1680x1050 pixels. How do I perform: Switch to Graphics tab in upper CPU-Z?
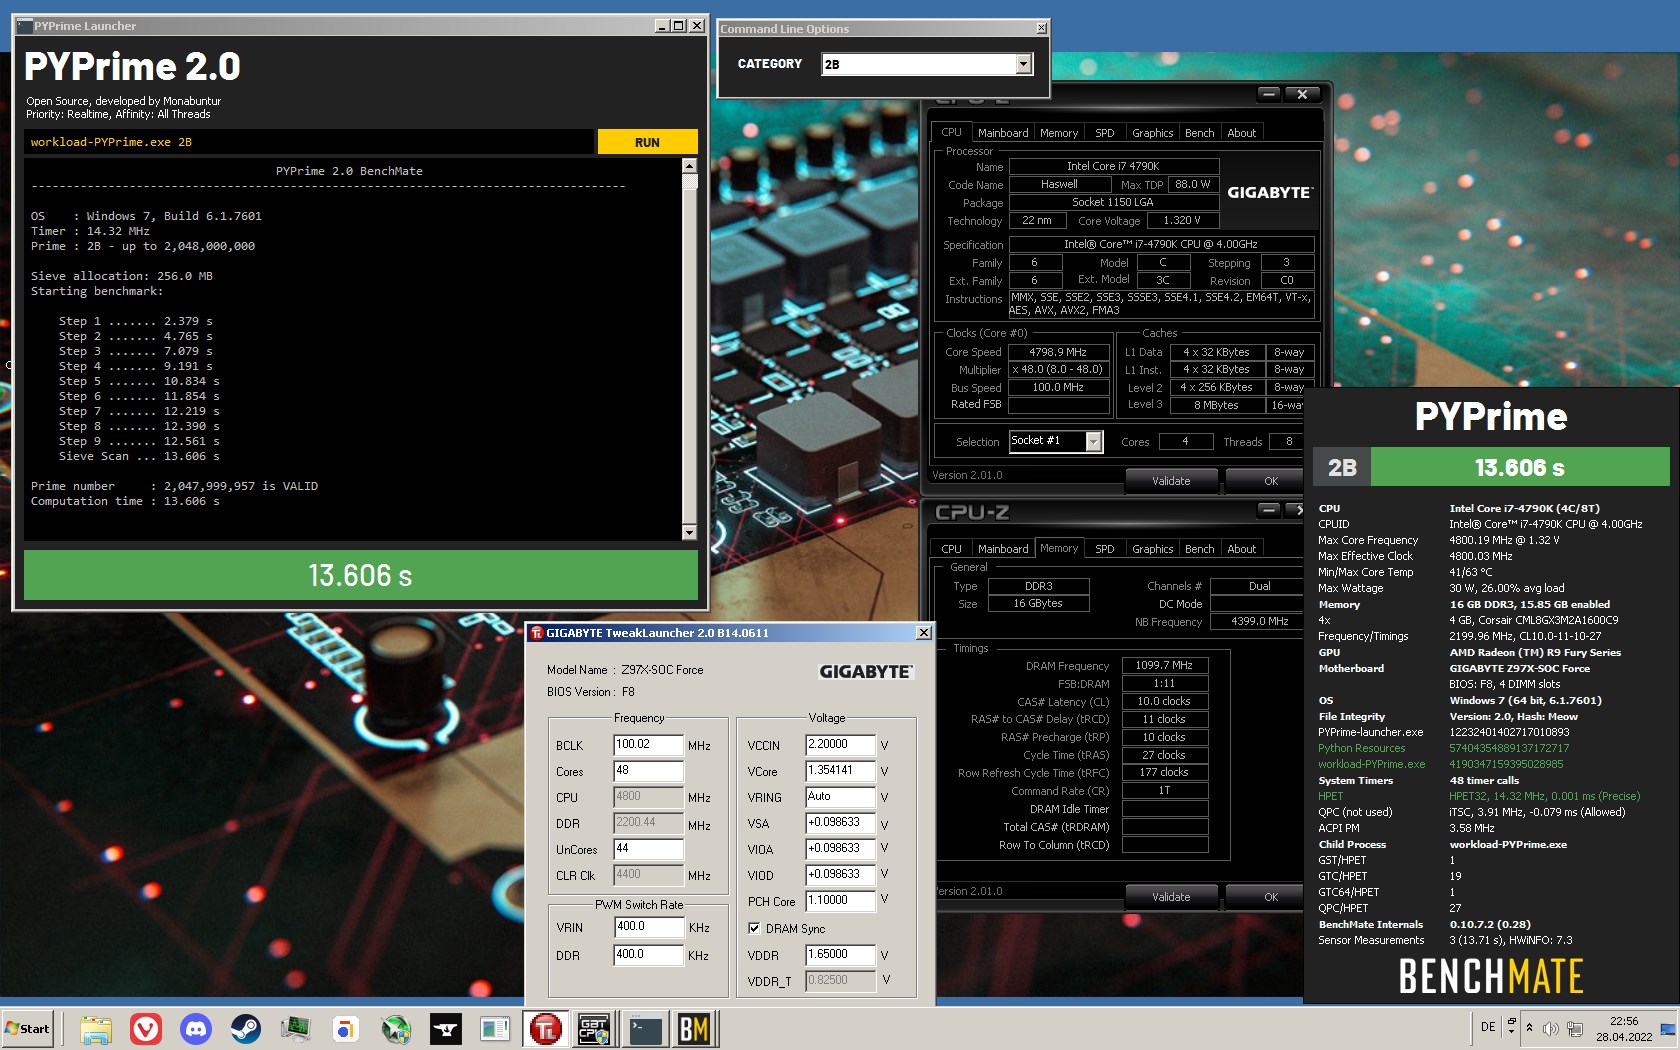coord(1152,133)
